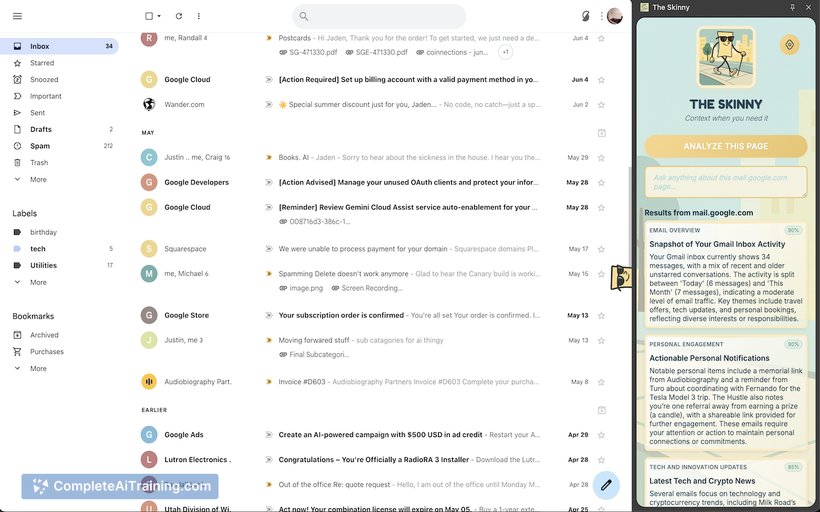Open SGE-471330.pdf attachment
Screen dimensions: 820x512
pos(377,52)
